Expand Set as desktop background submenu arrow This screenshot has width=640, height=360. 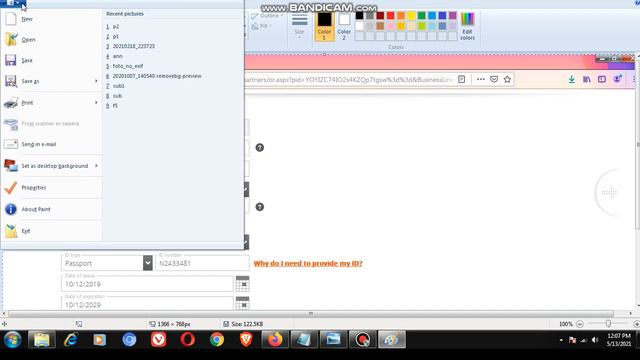96,166
